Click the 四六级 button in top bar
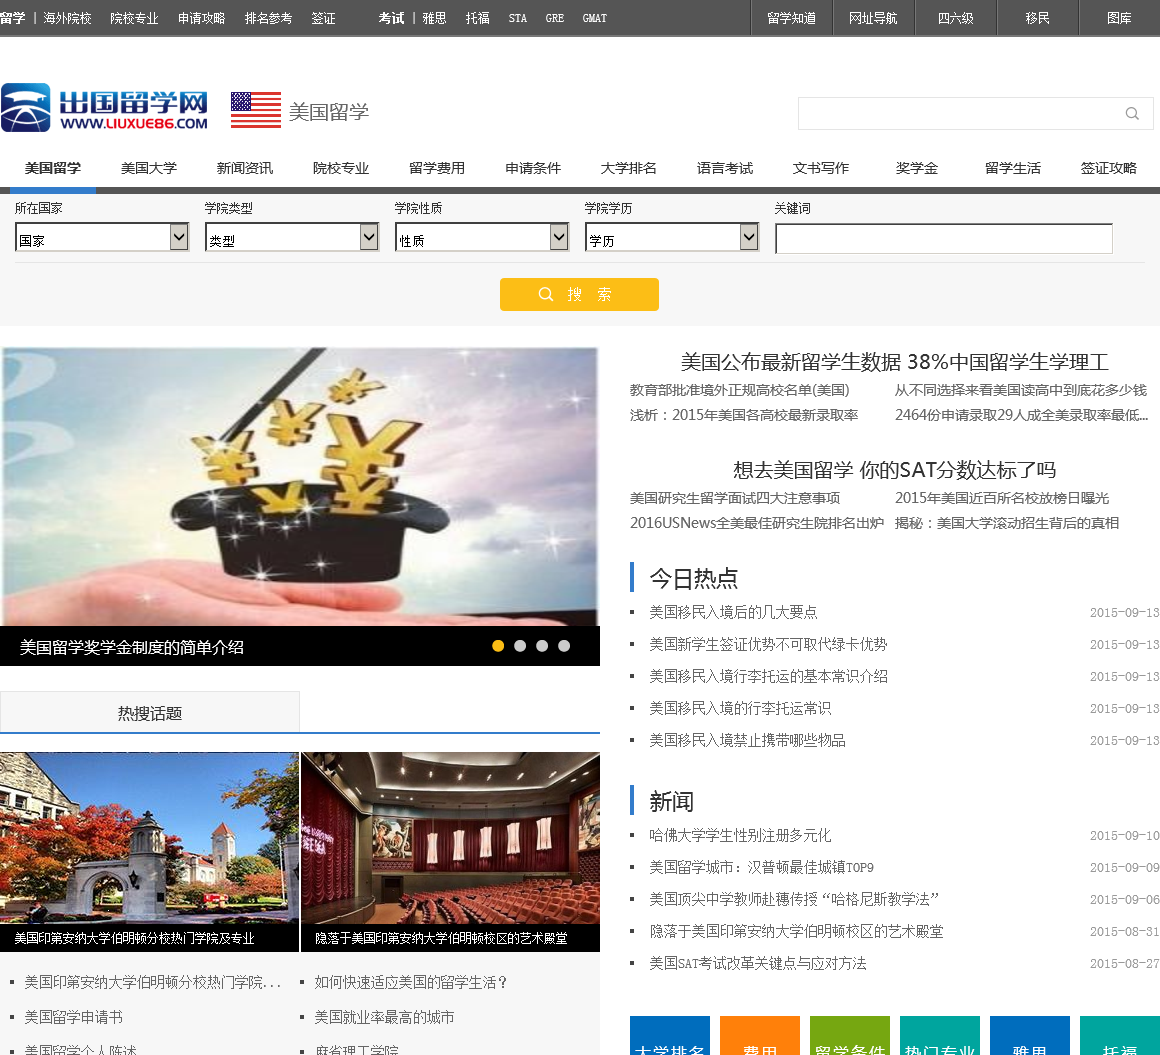 point(955,18)
